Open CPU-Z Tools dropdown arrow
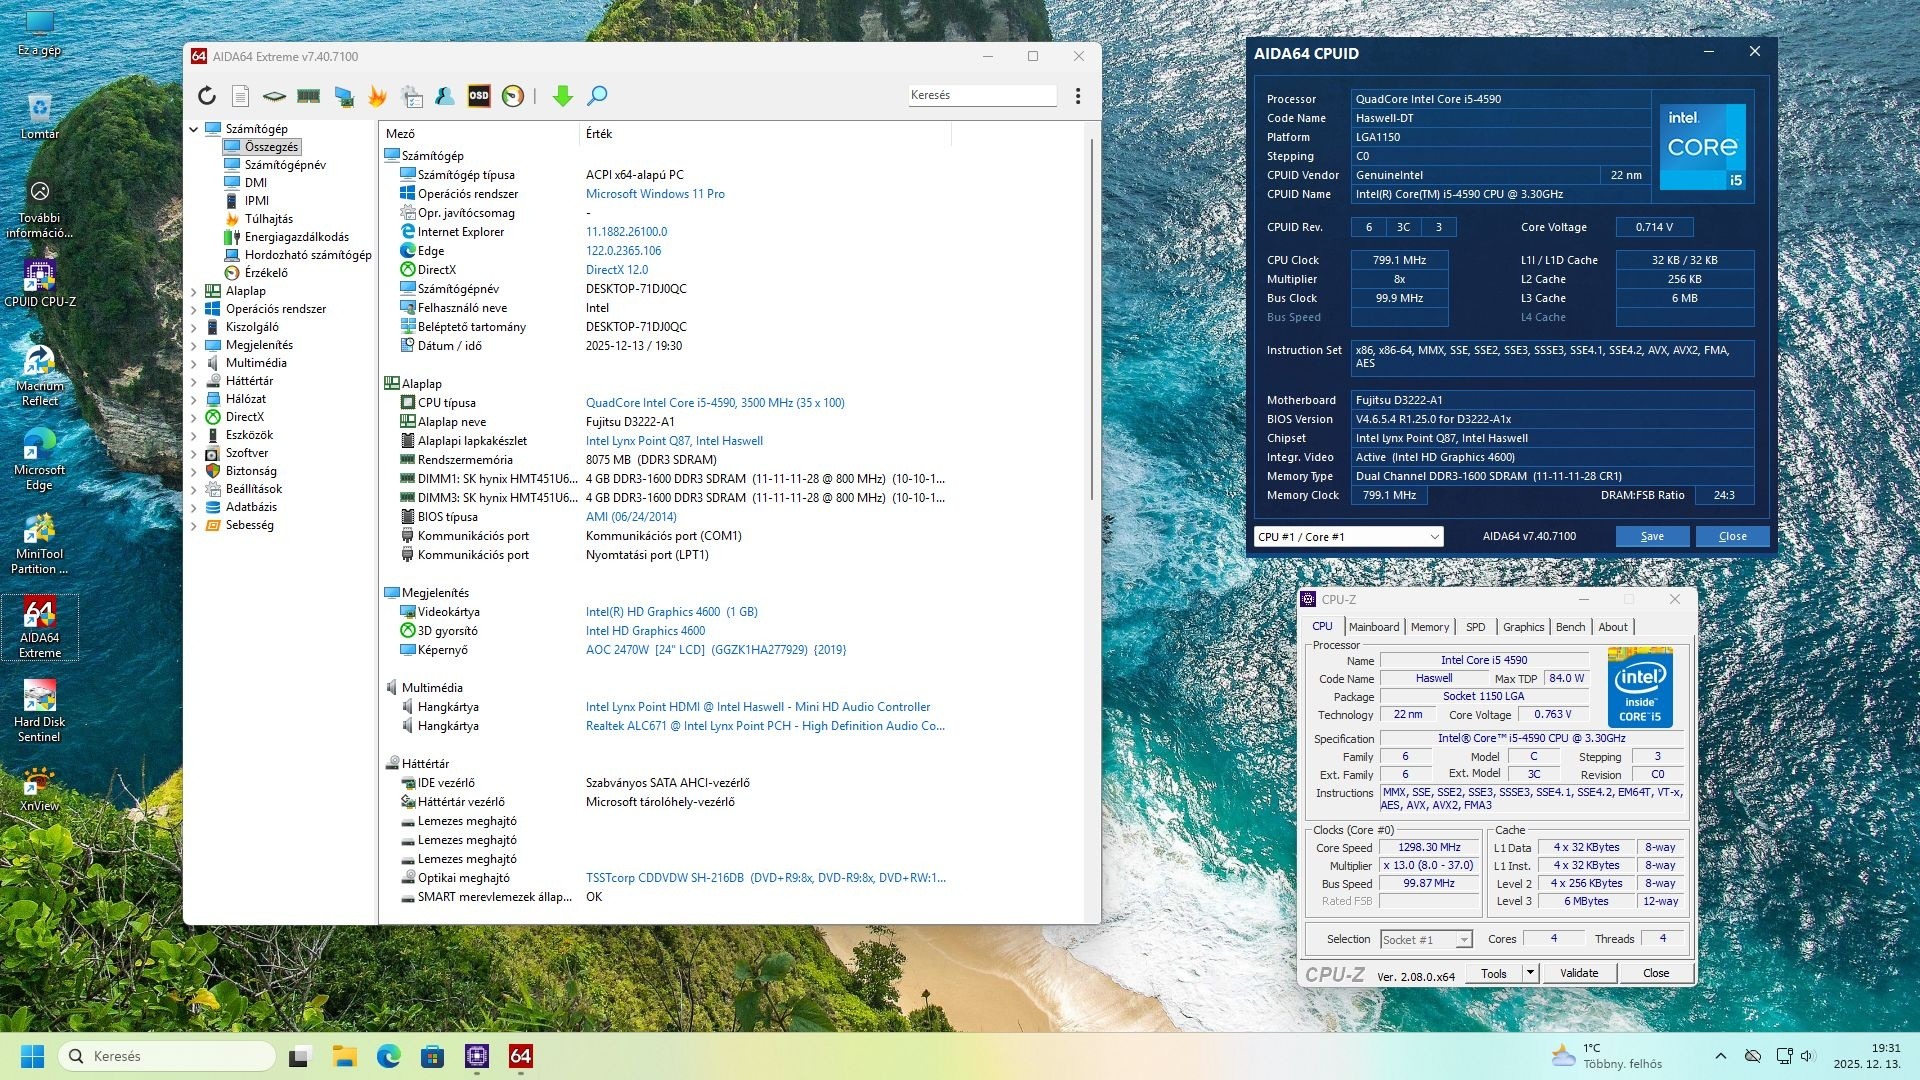This screenshot has height=1080, width=1920. pos(1529,973)
